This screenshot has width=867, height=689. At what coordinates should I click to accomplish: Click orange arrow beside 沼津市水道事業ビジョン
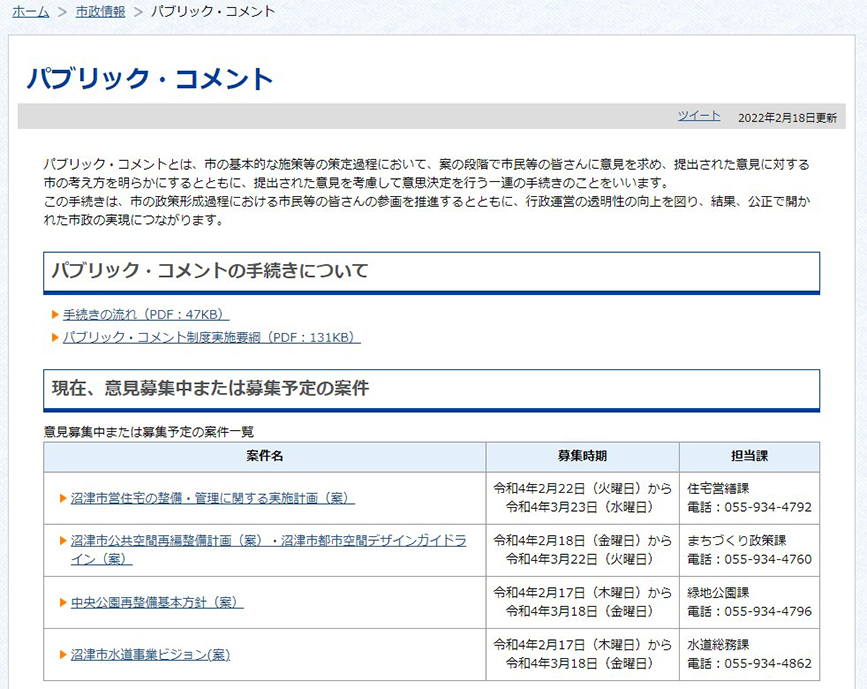pyautogui.click(x=63, y=655)
